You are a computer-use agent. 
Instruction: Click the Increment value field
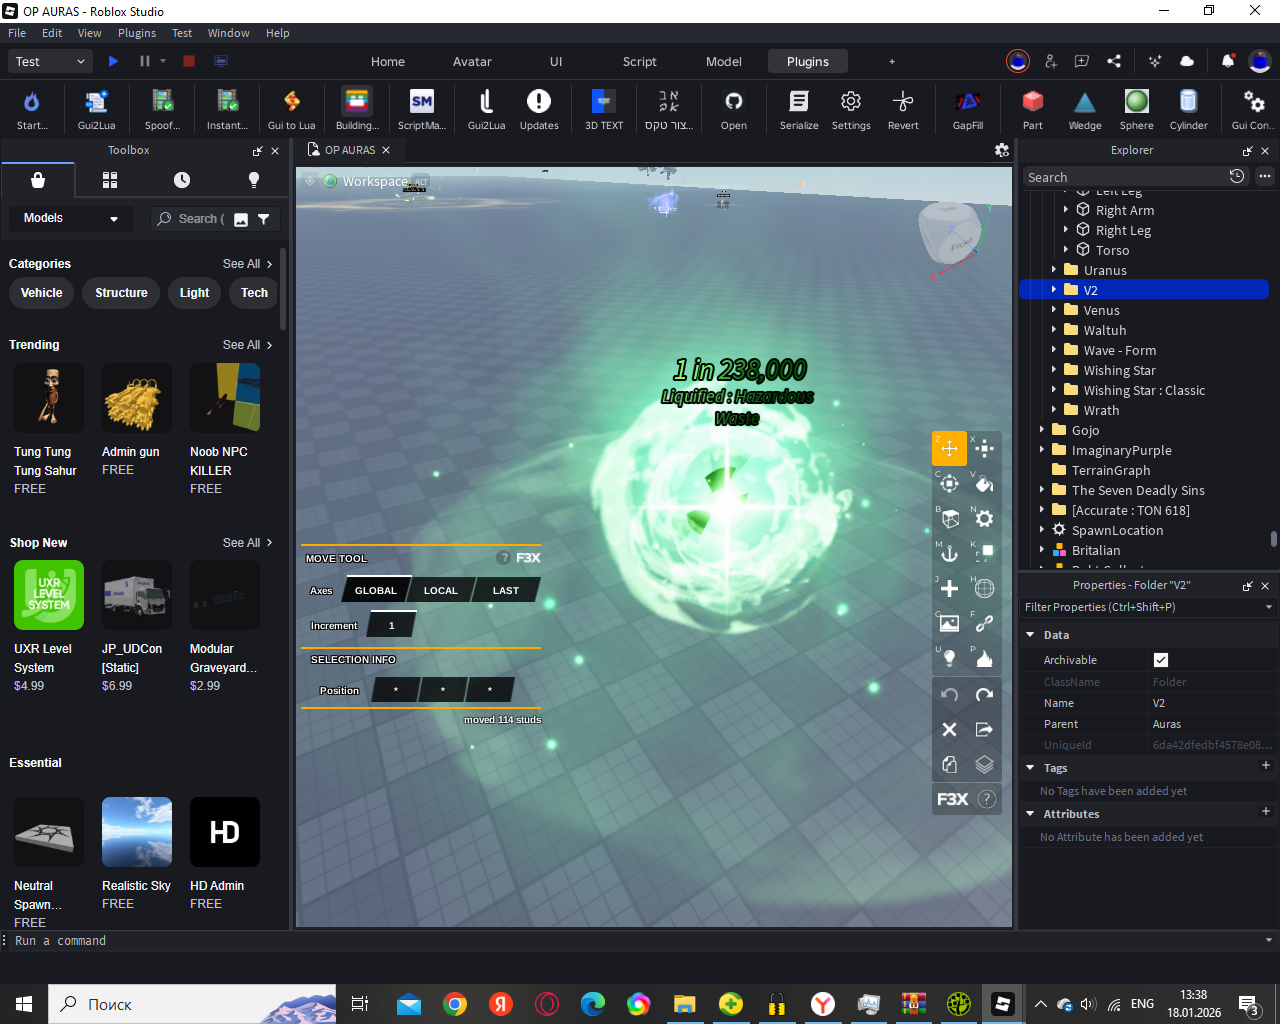391,626
